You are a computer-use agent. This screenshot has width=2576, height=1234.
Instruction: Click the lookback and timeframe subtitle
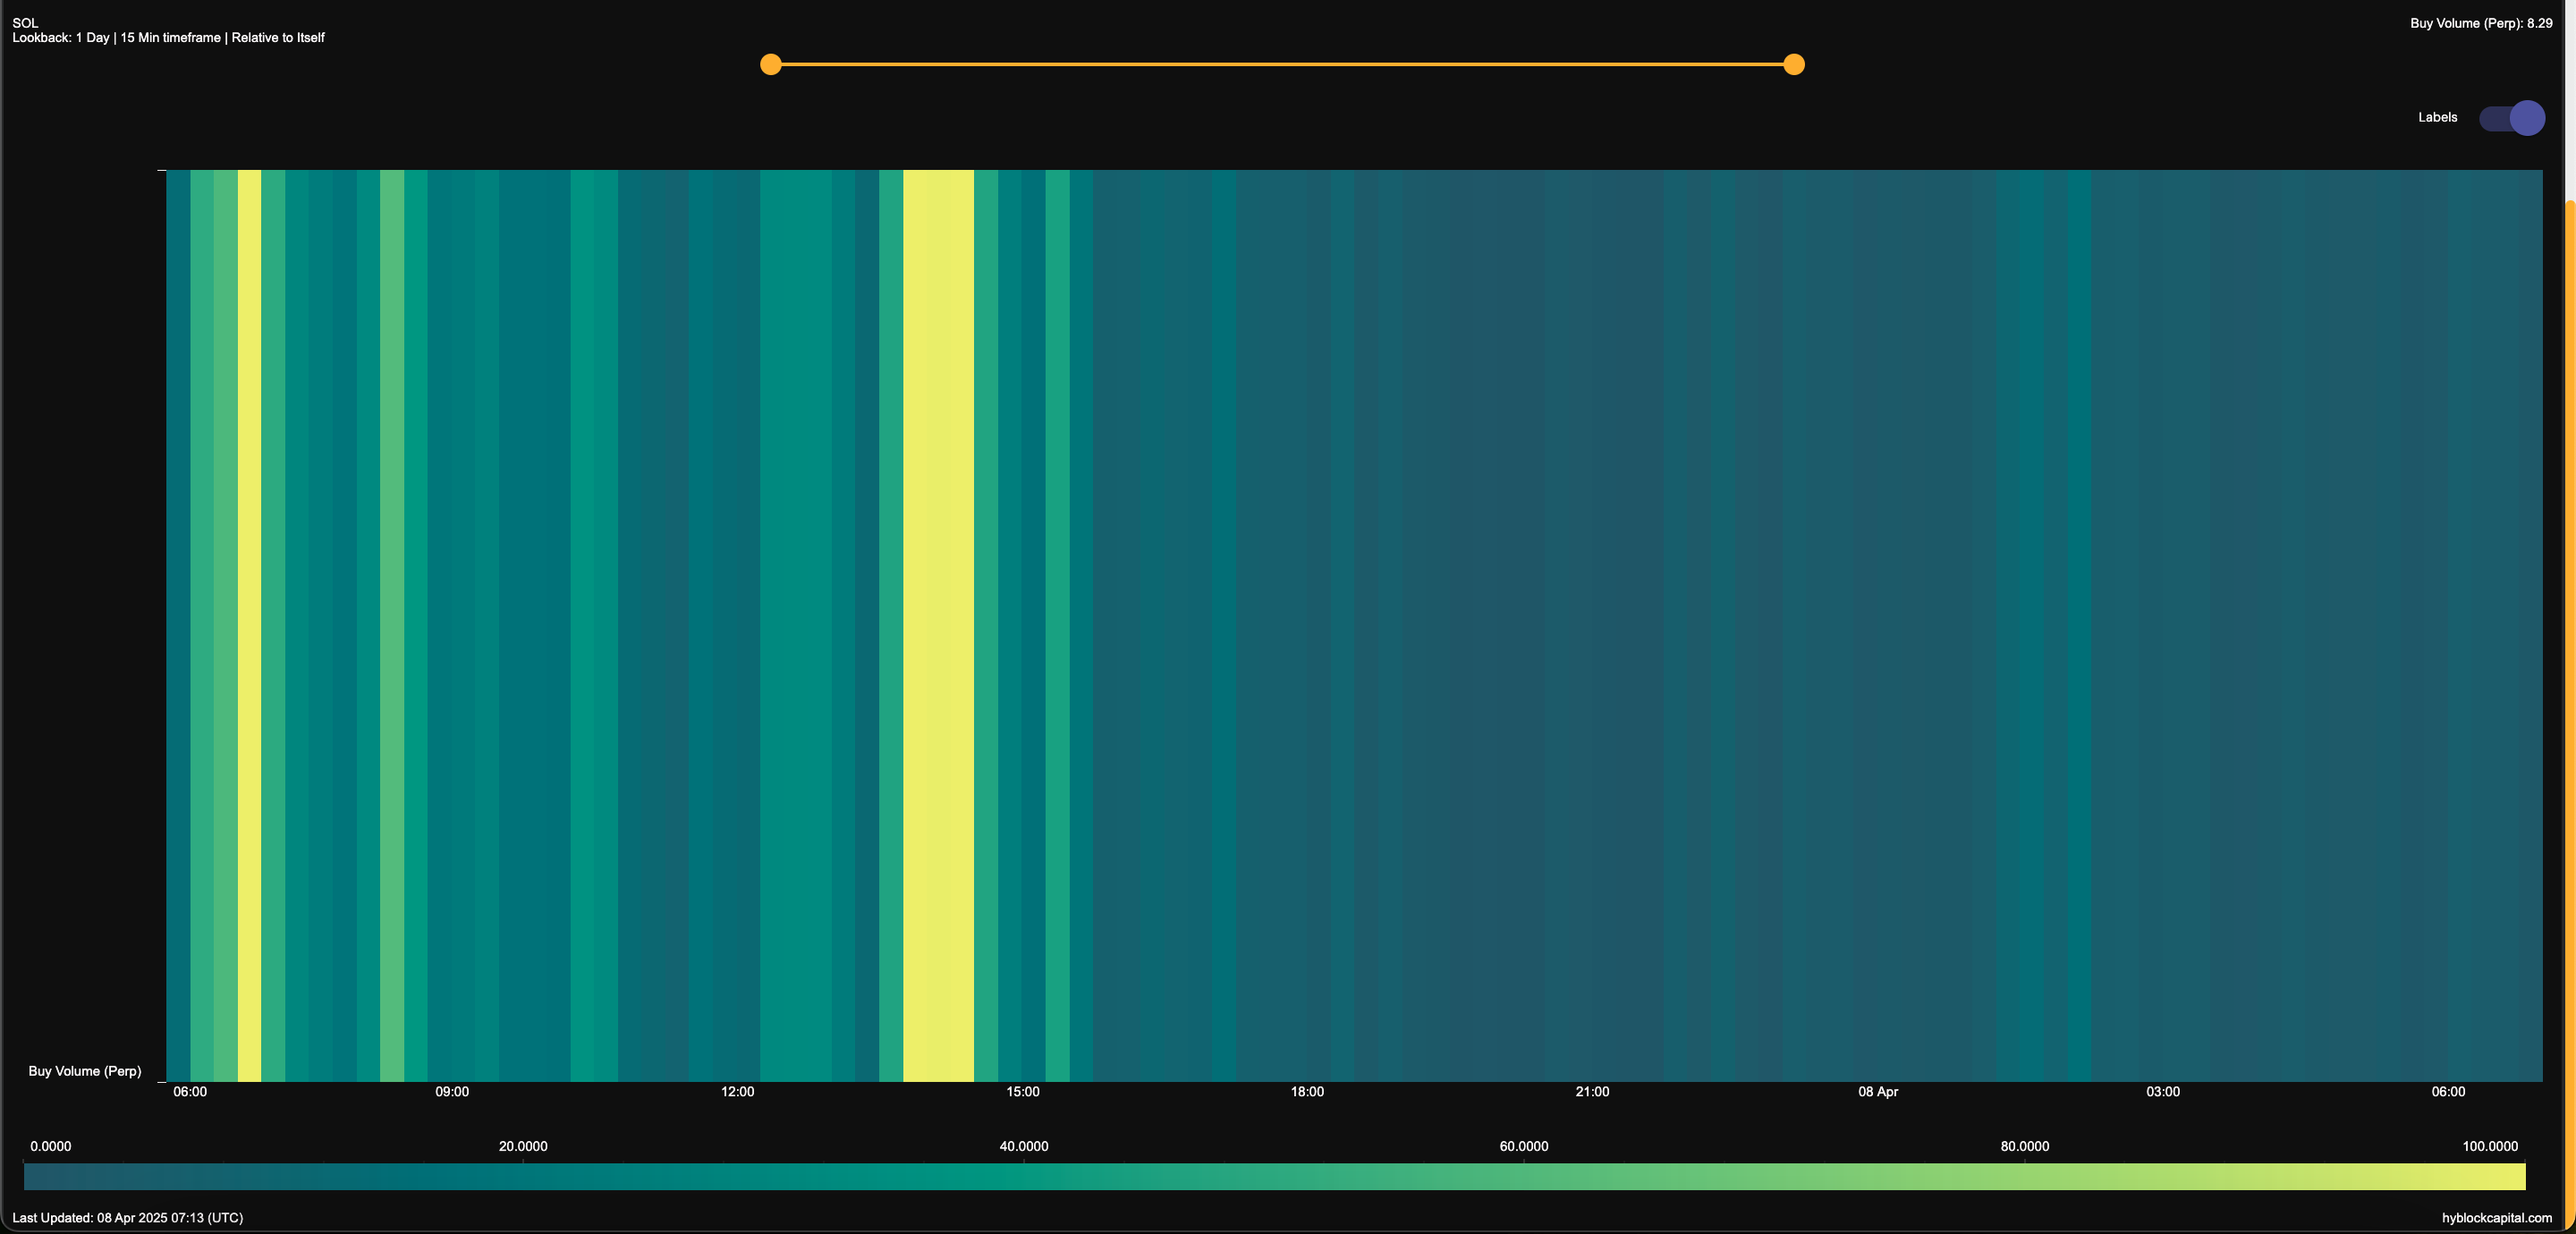coord(168,38)
